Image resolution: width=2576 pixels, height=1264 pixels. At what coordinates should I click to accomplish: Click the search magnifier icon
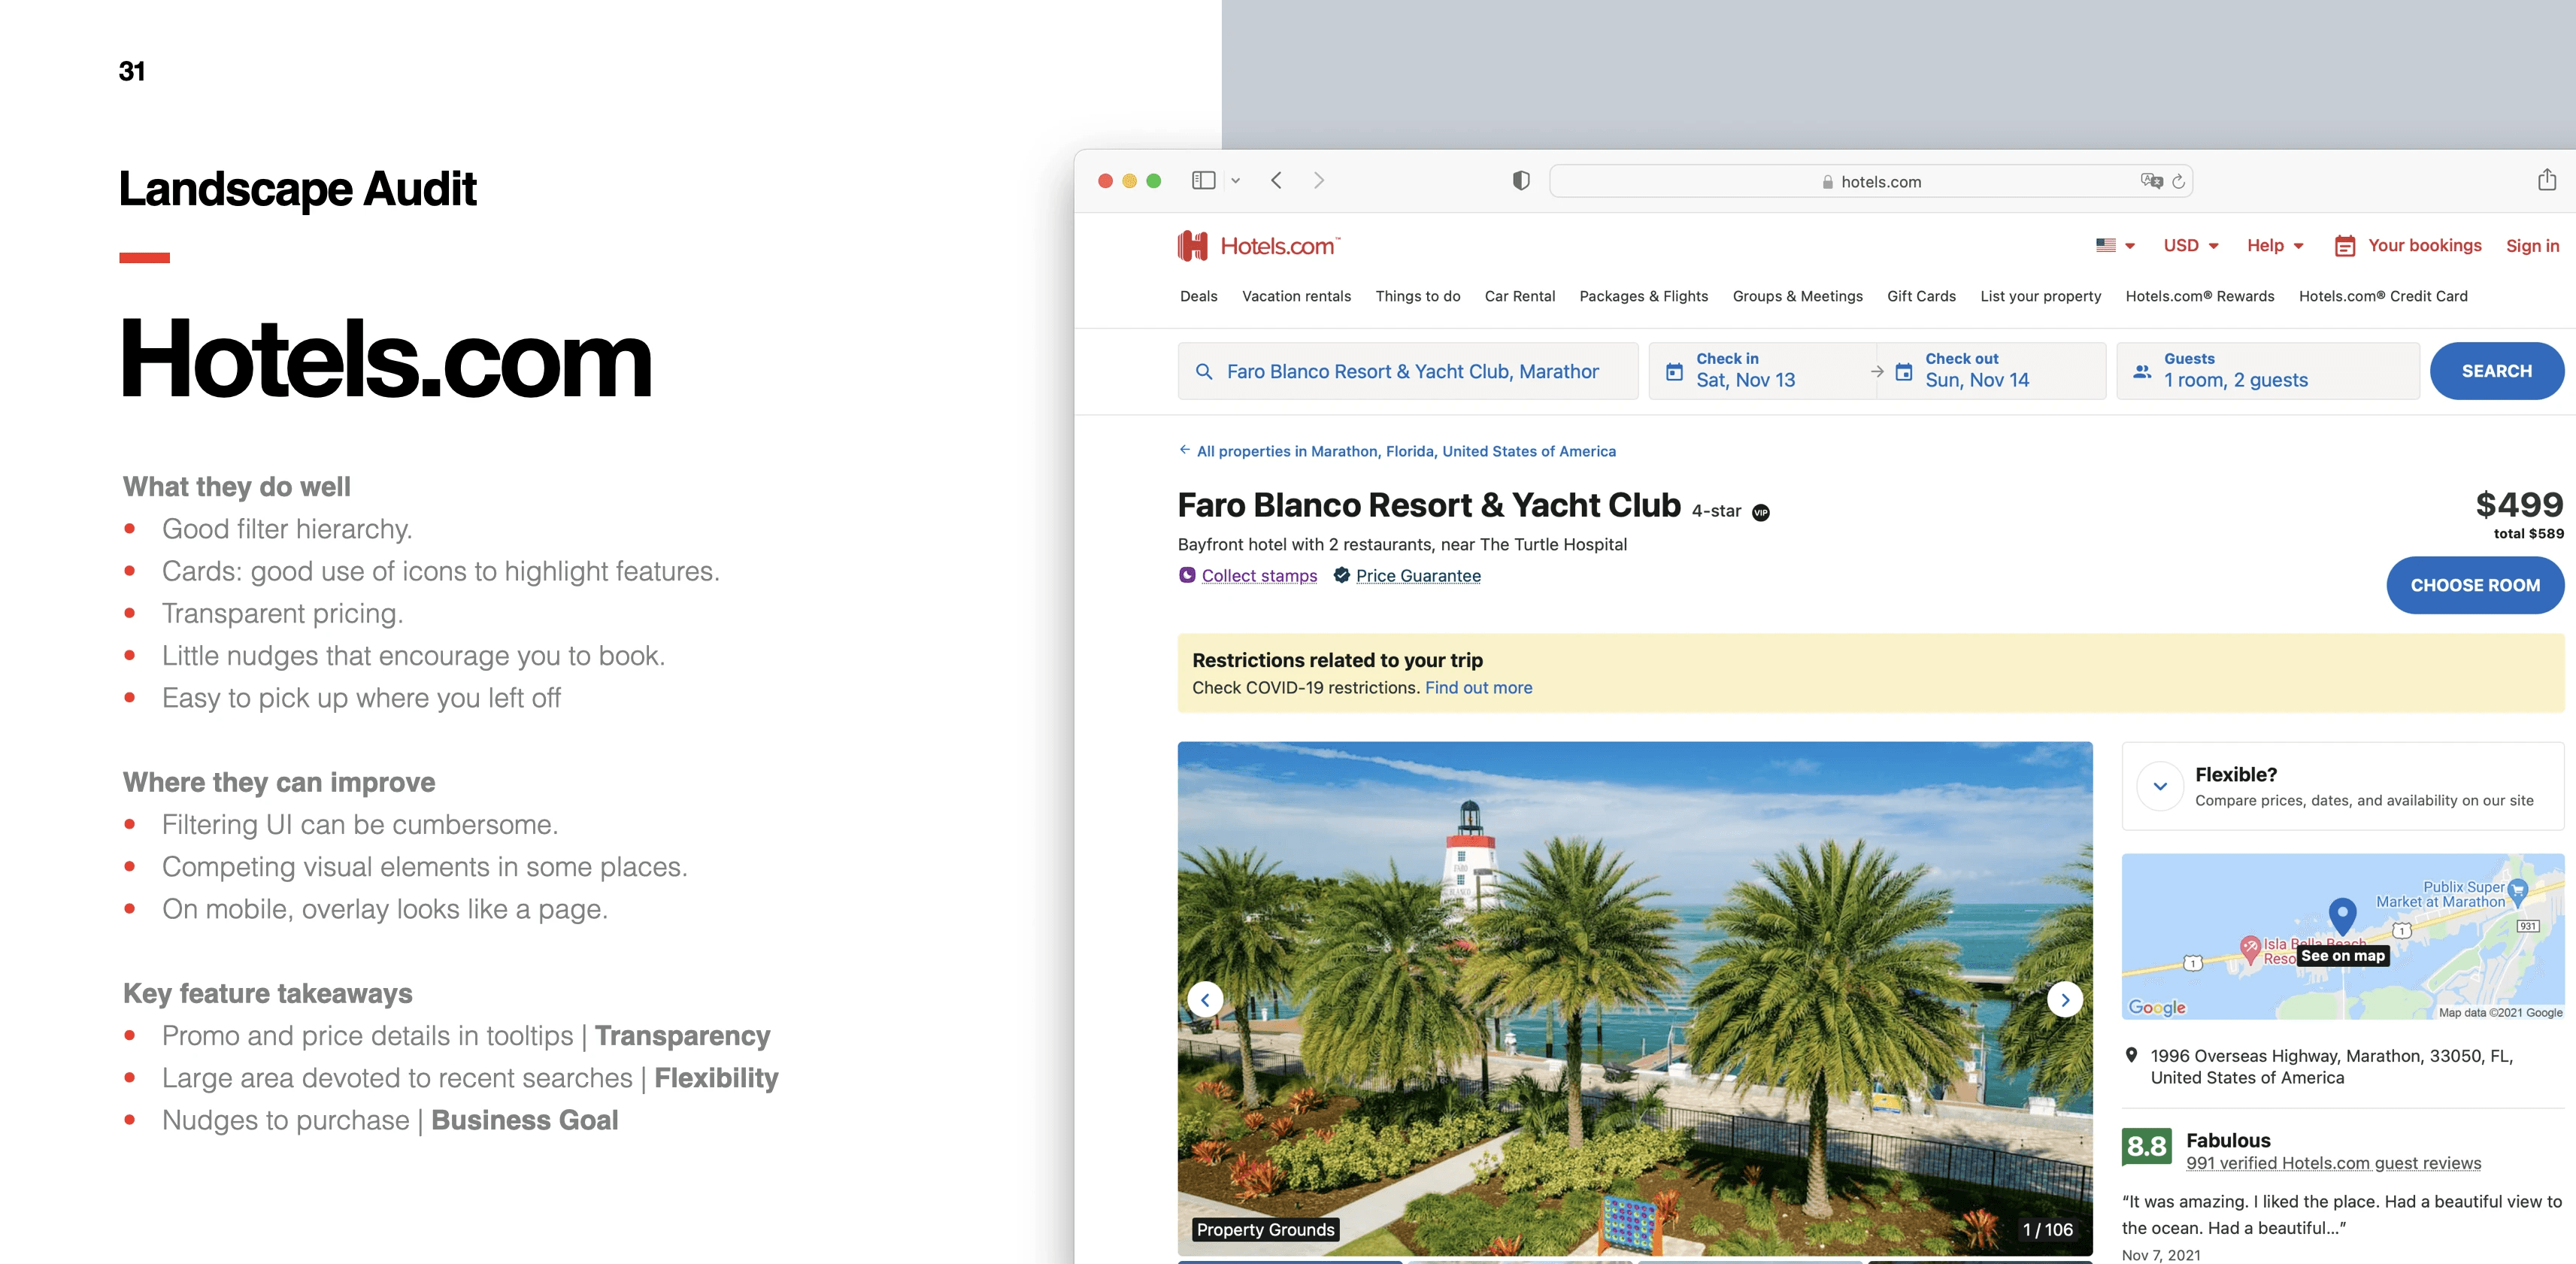1204,371
